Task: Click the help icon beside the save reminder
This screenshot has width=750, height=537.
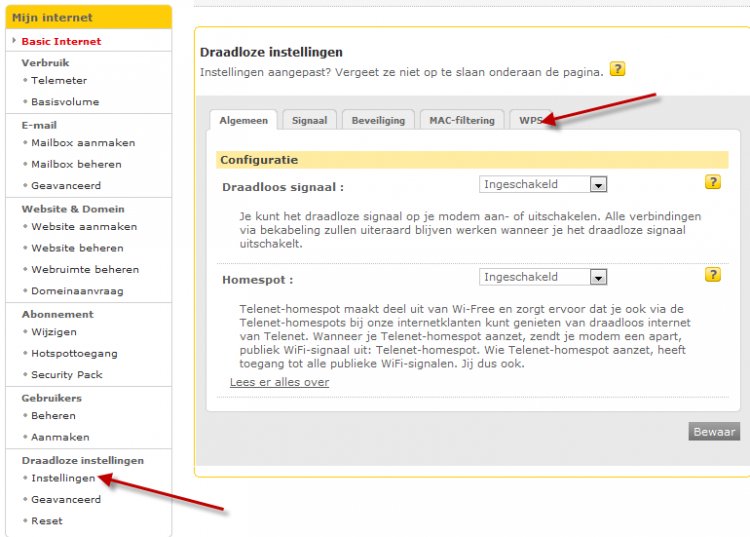Action: pyautogui.click(x=618, y=70)
